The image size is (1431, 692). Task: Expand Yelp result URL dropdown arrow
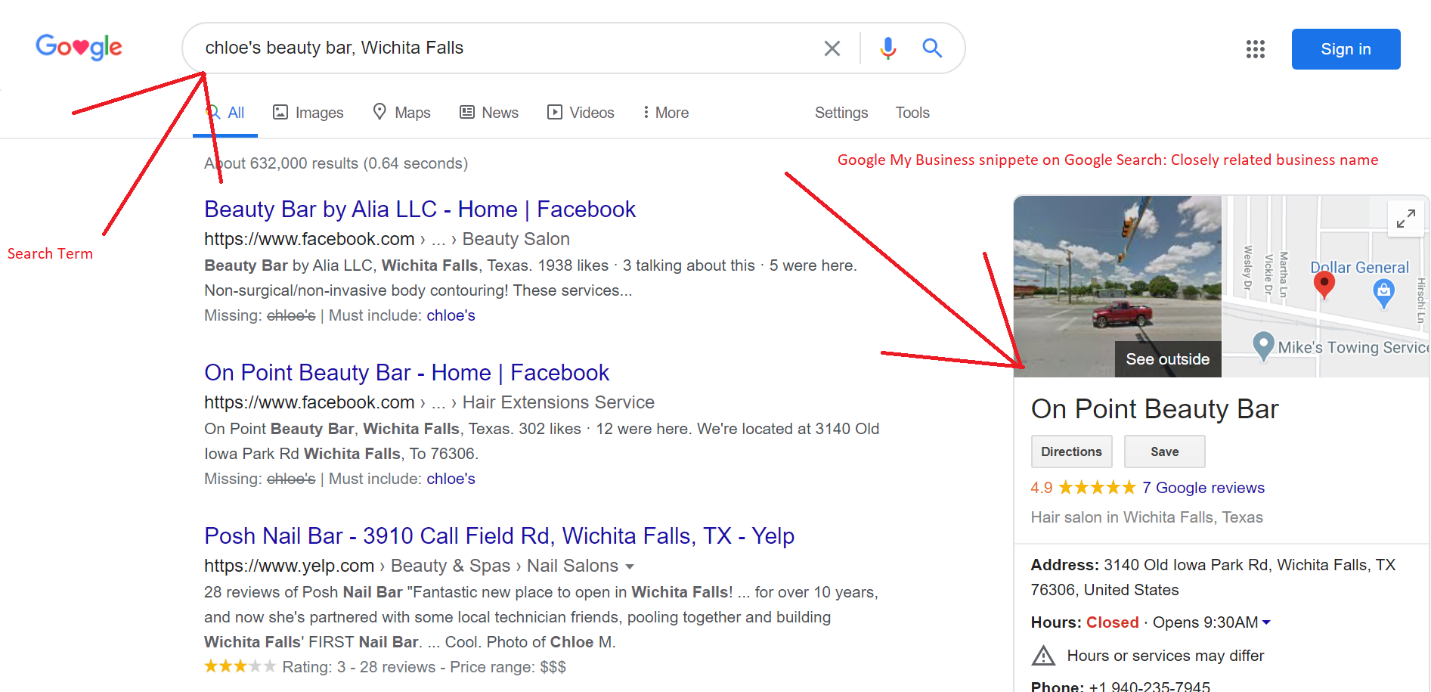(629, 567)
